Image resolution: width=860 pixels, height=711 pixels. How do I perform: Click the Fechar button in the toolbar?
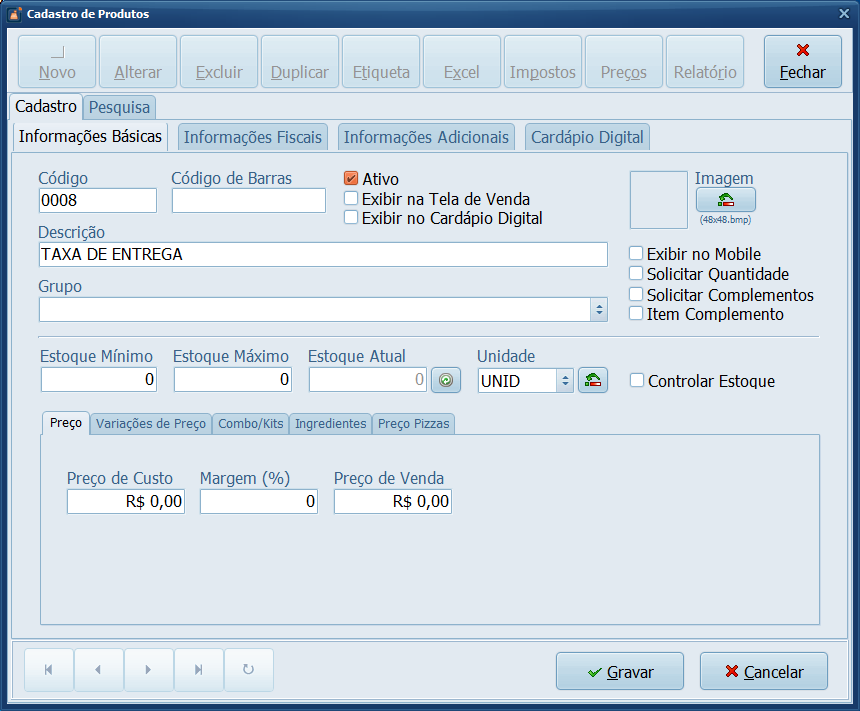[x=802, y=62]
